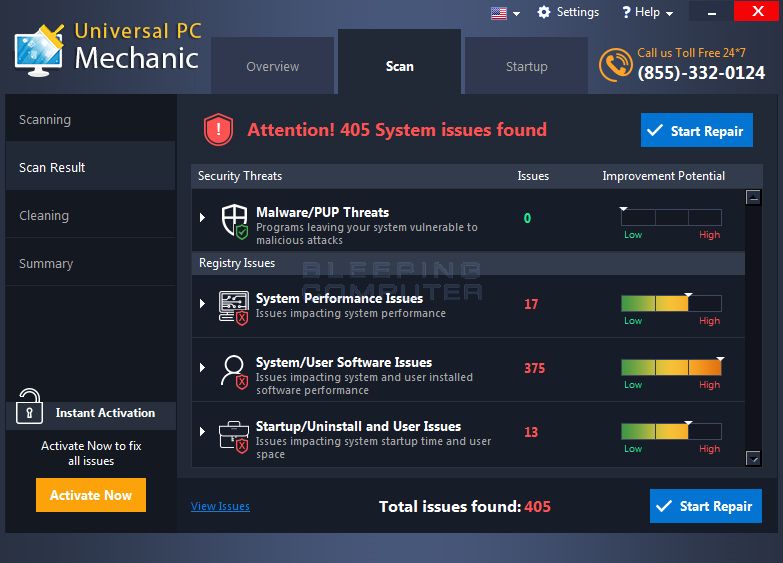Click the Registry Issues section header
Viewport: 783px width, 563px height.
[468, 263]
